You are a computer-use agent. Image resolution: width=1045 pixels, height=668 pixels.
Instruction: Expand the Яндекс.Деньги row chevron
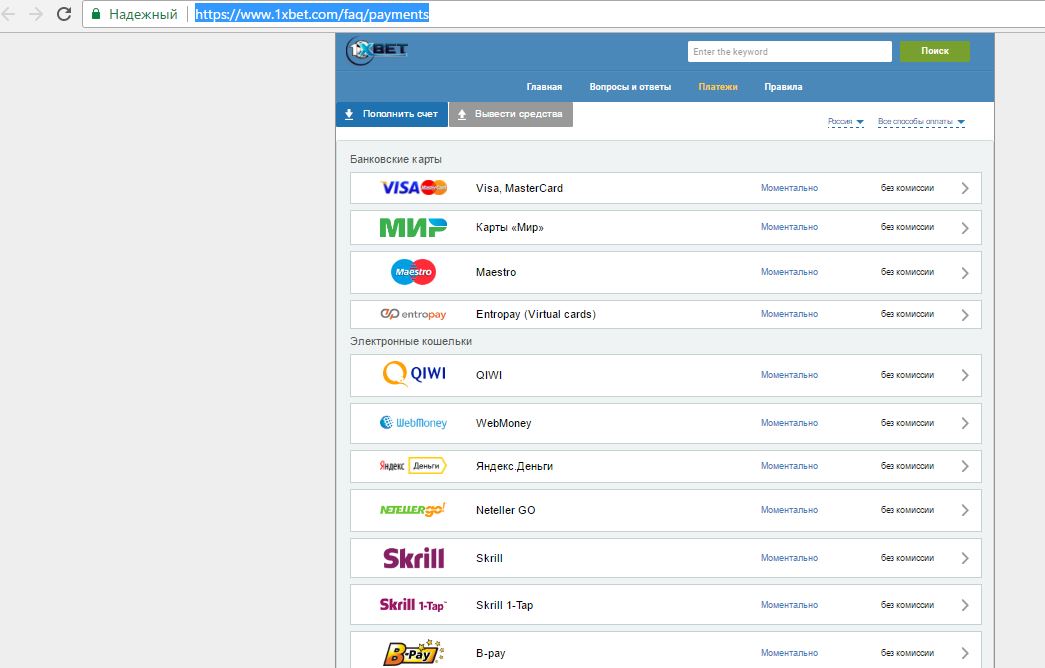click(964, 467)
